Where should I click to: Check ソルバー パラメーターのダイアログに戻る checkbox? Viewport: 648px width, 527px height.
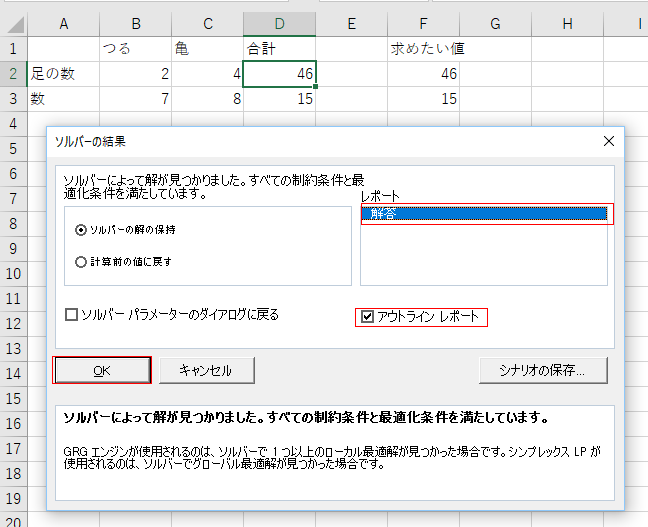72,315
